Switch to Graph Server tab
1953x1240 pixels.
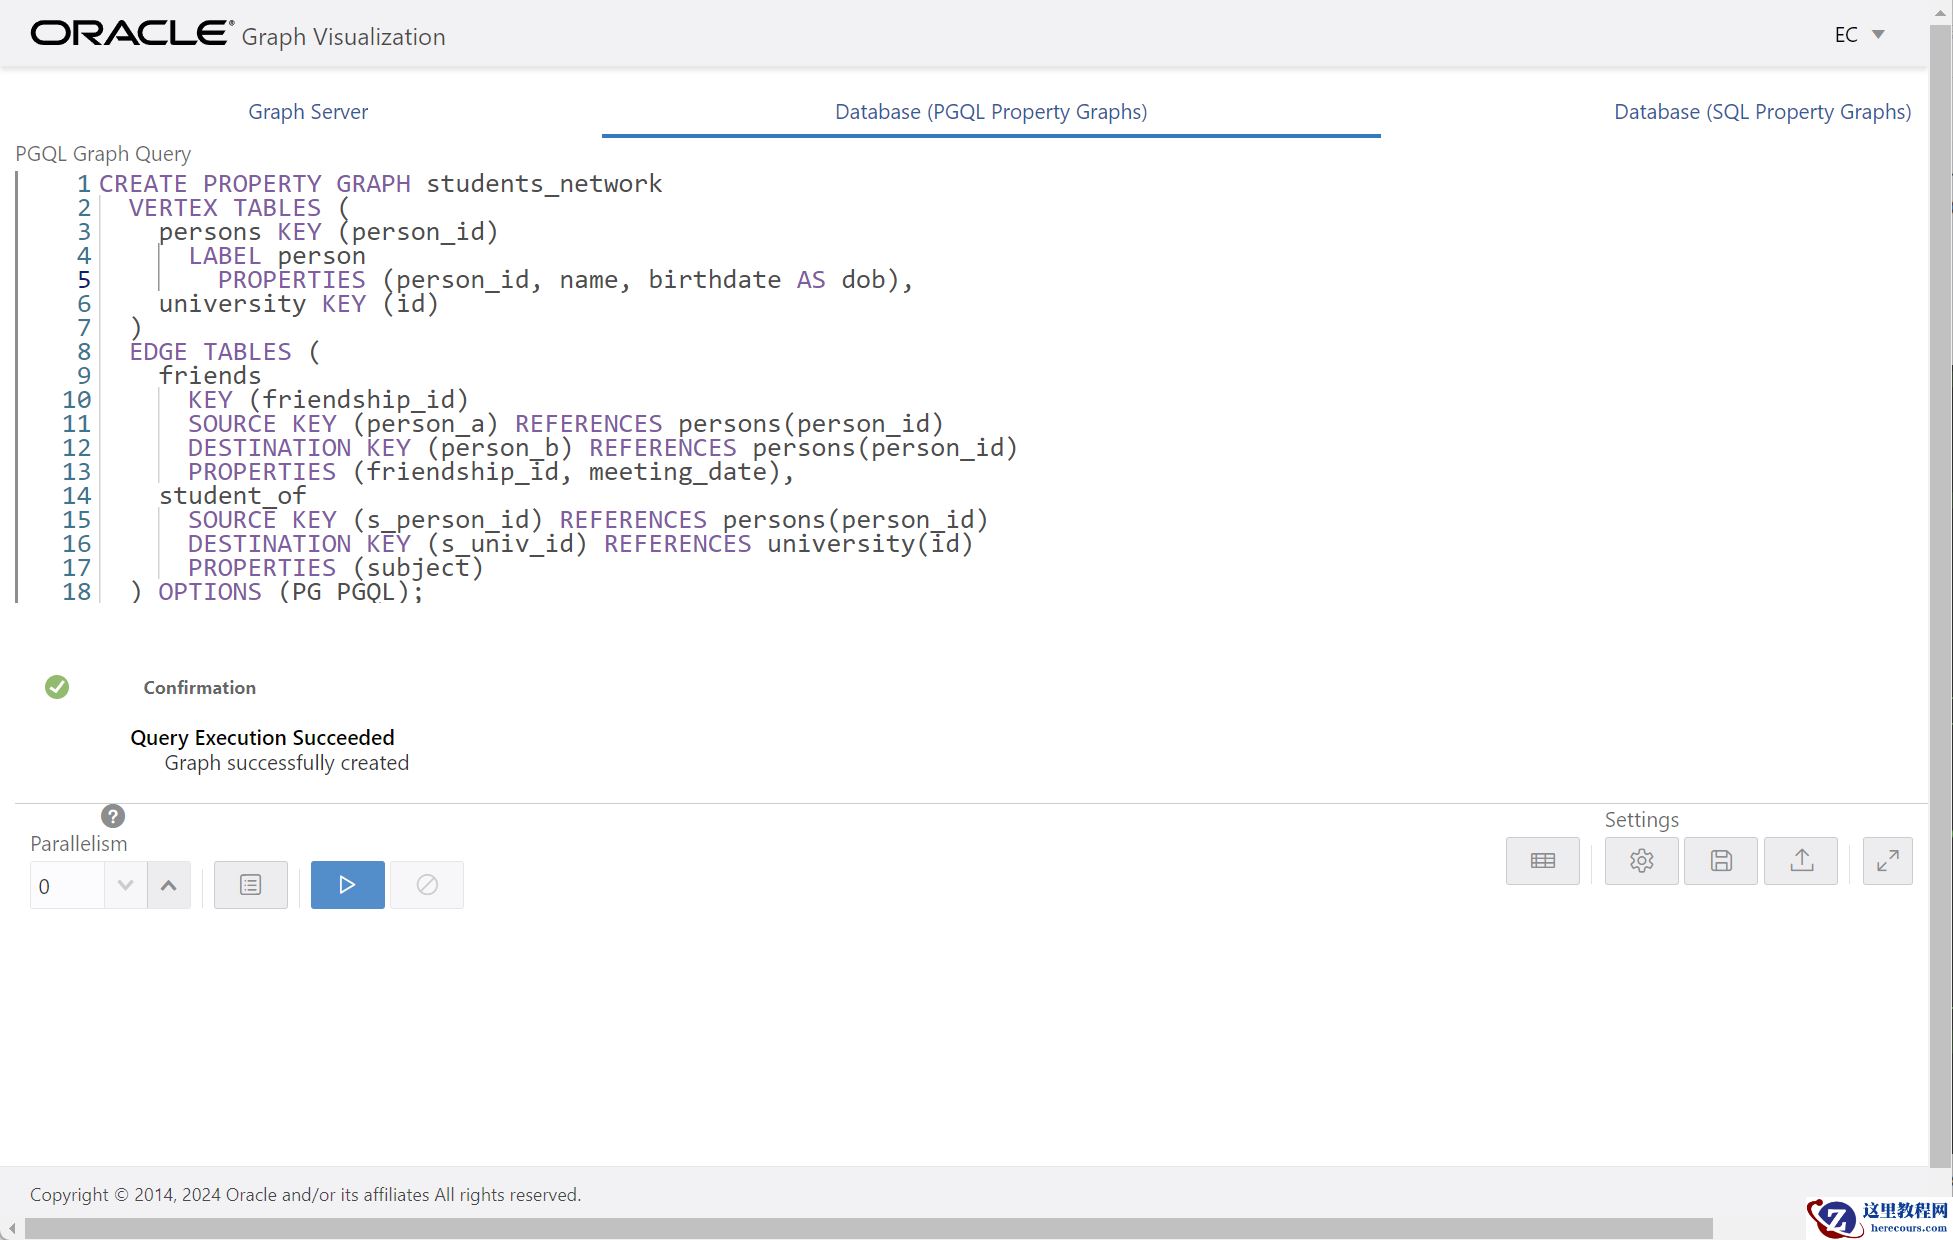tap(308, 112)
